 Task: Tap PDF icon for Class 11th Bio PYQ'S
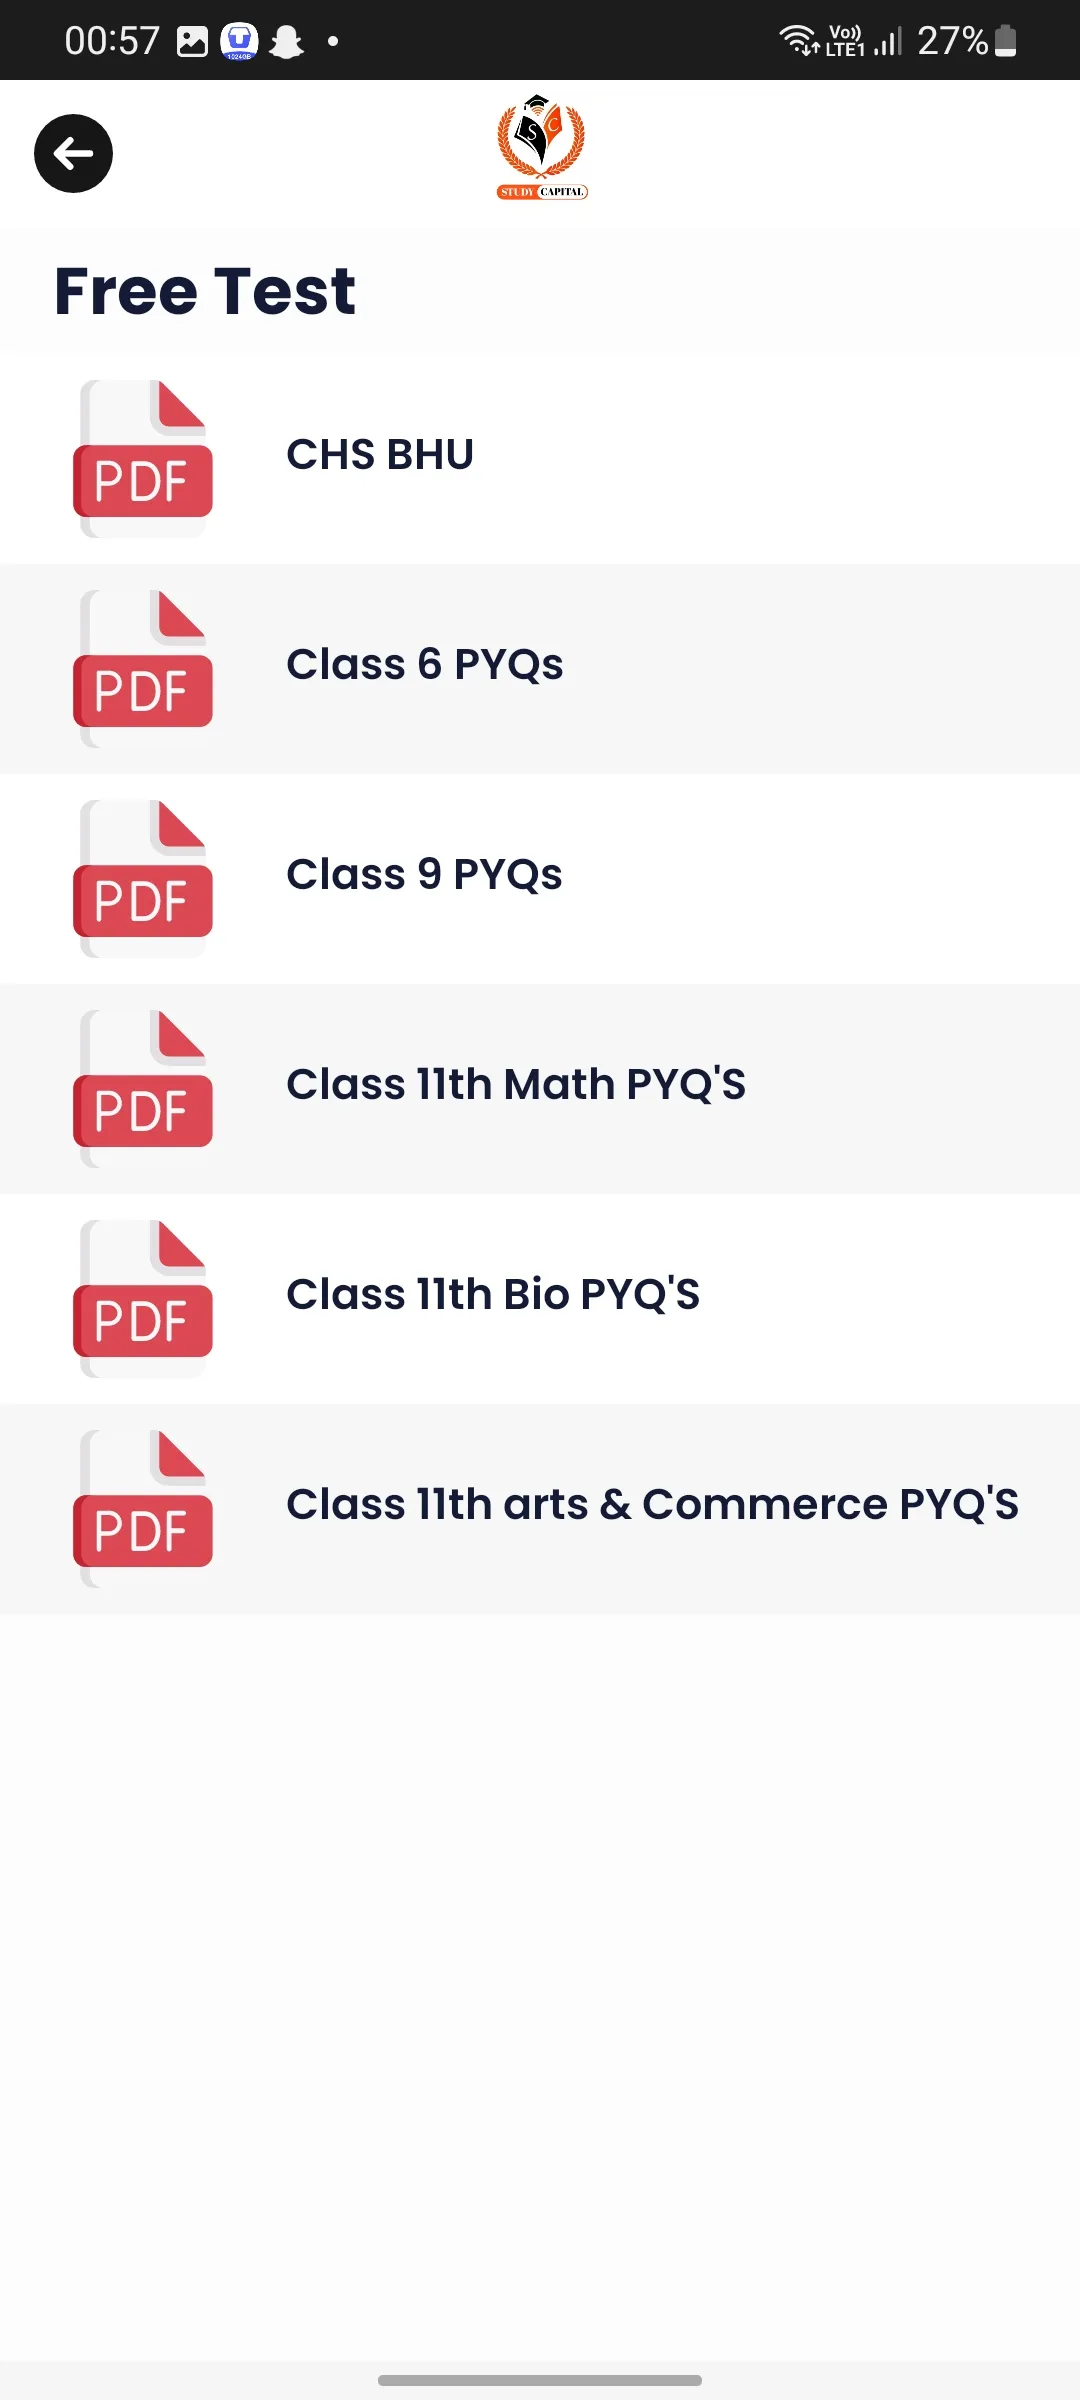[x=143, y=1299]
